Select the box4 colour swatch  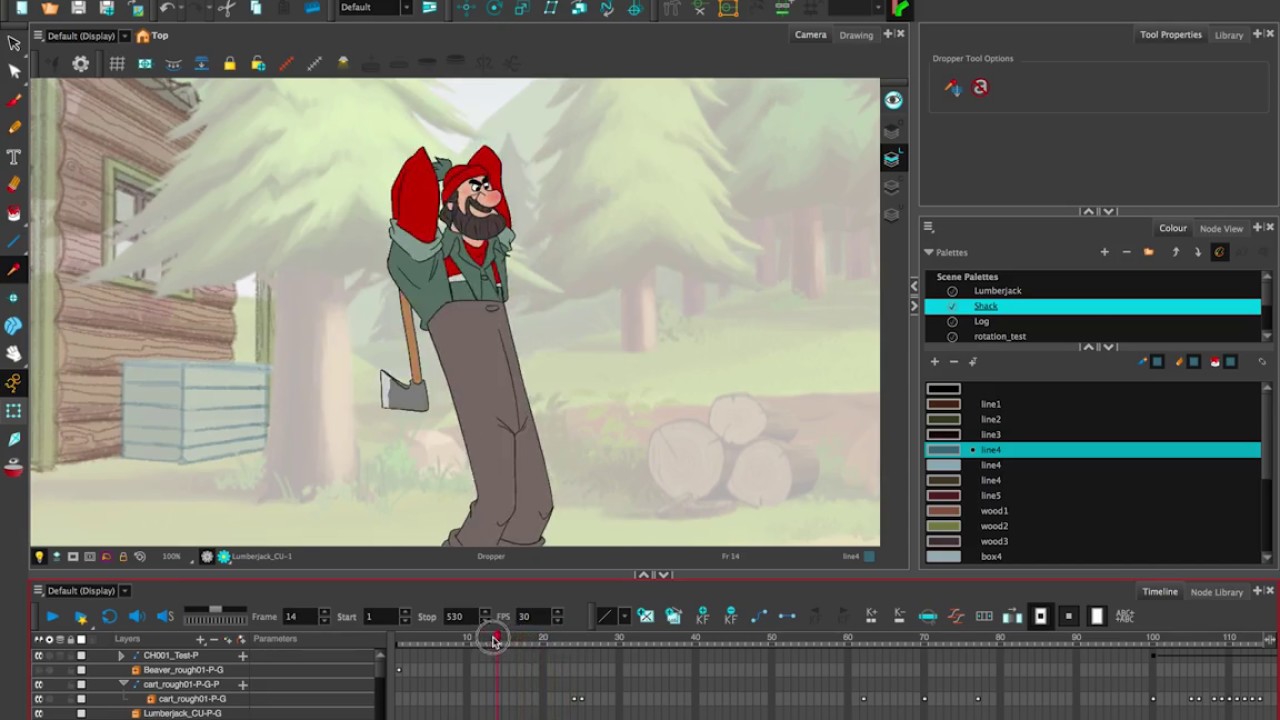(943, 557)
